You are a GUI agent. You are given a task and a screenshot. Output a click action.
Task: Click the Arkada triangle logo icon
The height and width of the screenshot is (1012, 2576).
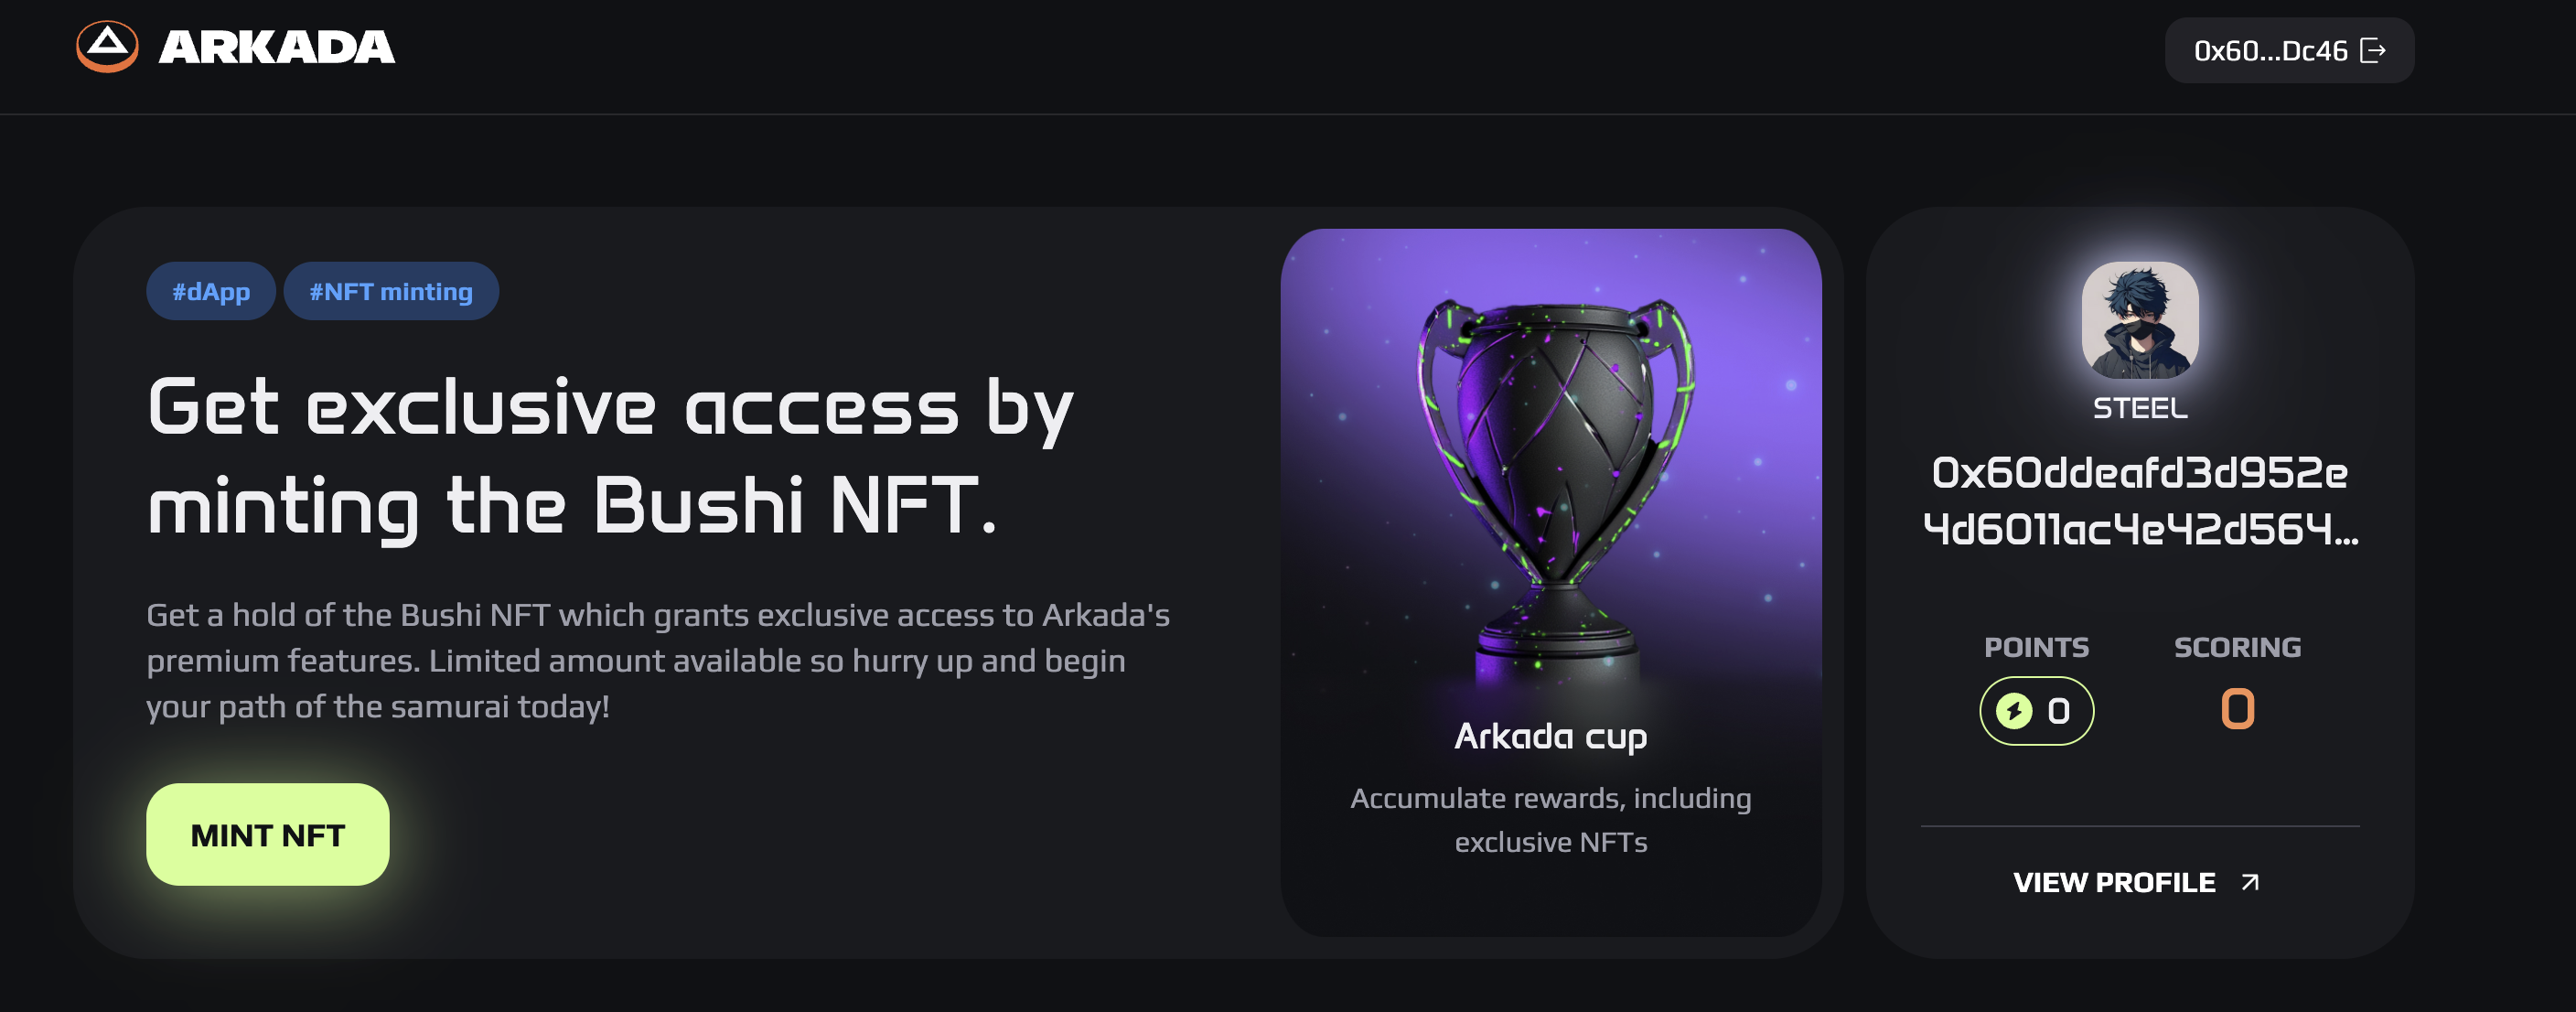coord(107,46)
